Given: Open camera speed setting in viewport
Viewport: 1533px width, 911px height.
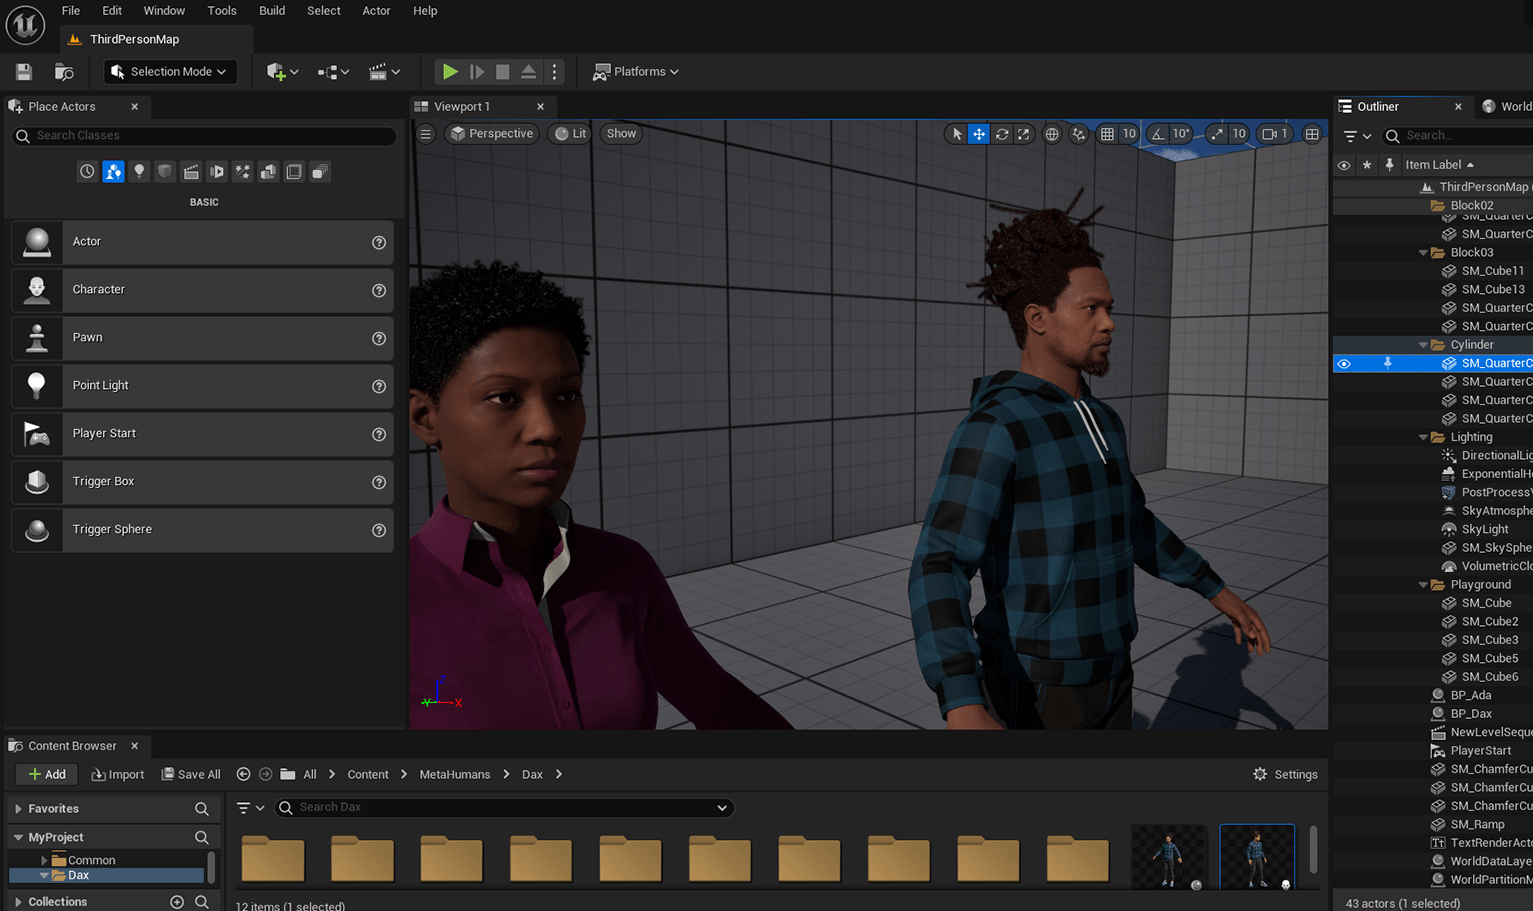Looking at the screenshot, I should coord(1275,134).
